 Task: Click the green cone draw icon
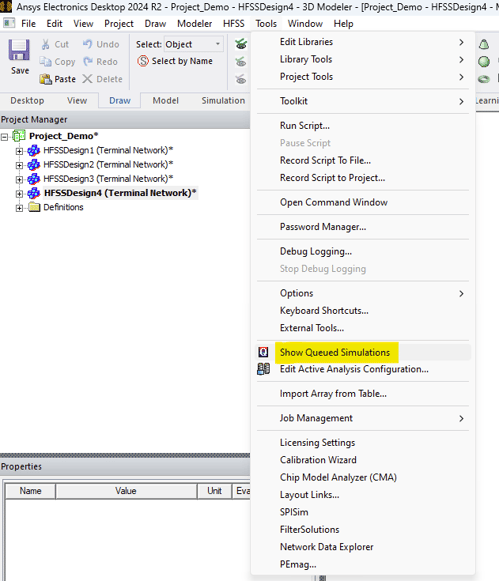pyautogui.click(x=484, y=44)
